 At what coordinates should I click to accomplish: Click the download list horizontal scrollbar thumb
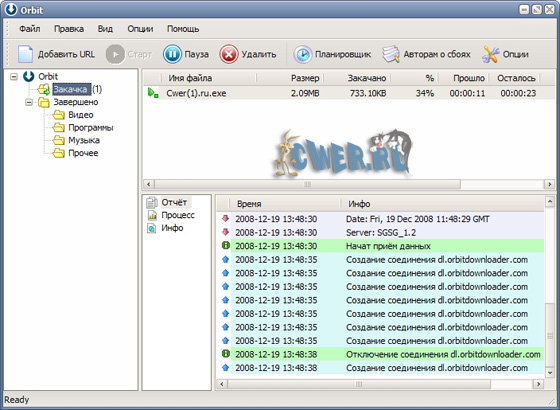point(307,184)
